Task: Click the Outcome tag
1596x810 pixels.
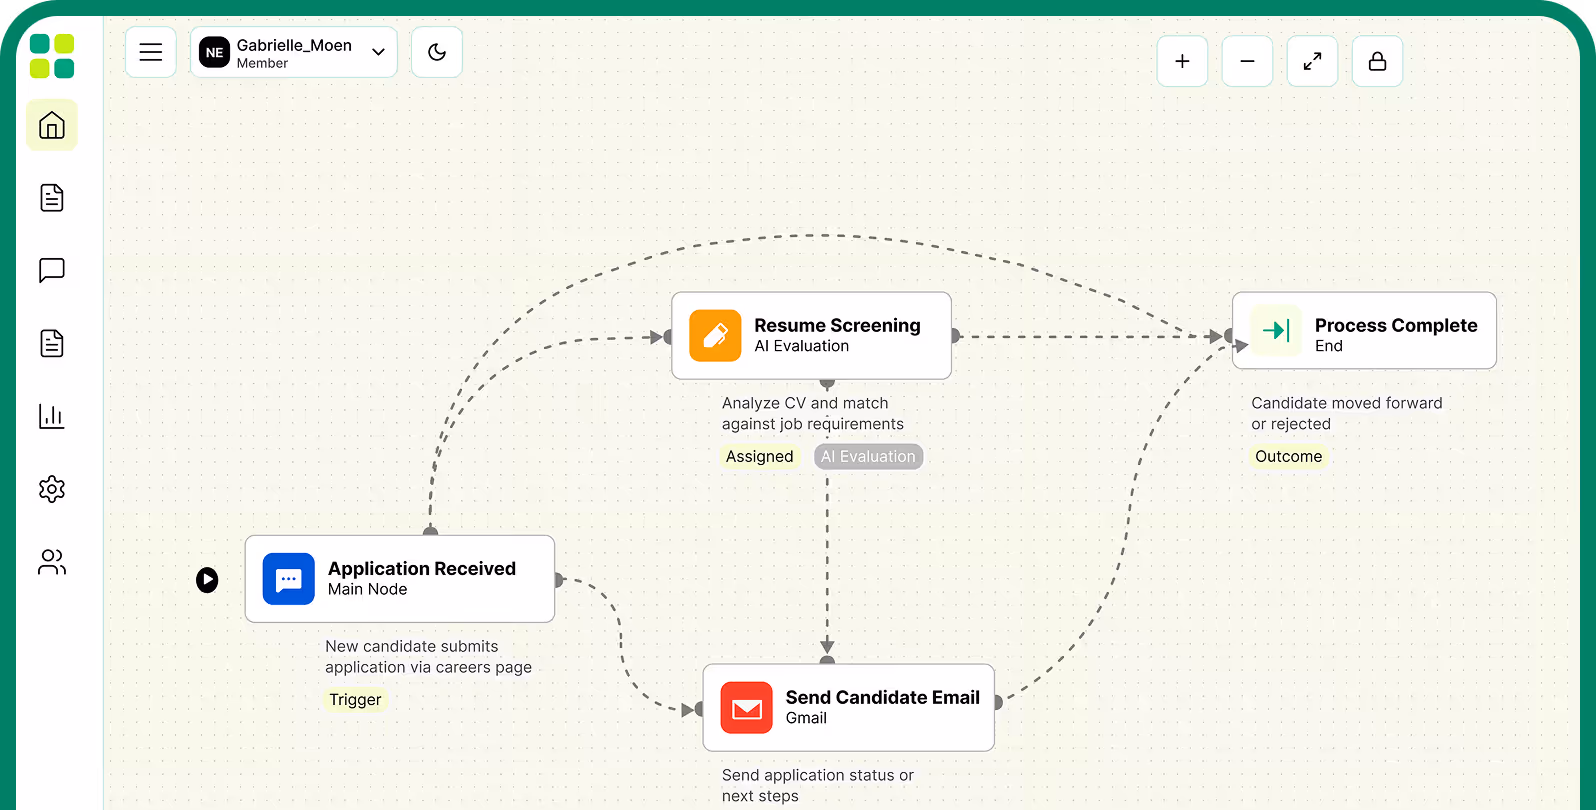Action: [x=1288, y=456]
